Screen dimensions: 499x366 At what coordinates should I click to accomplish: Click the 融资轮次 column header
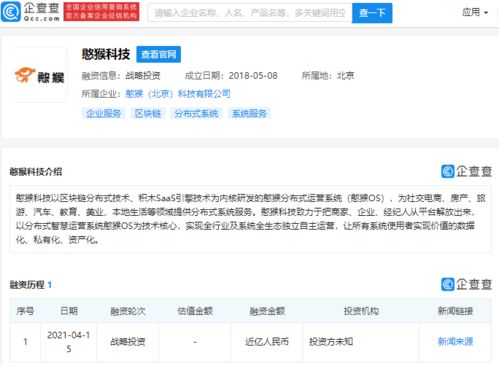pos(128,311)
